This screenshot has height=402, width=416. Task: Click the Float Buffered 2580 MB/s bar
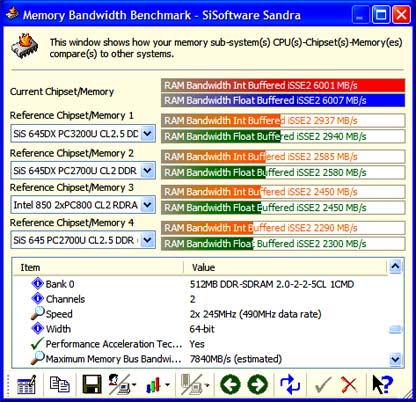283,172
